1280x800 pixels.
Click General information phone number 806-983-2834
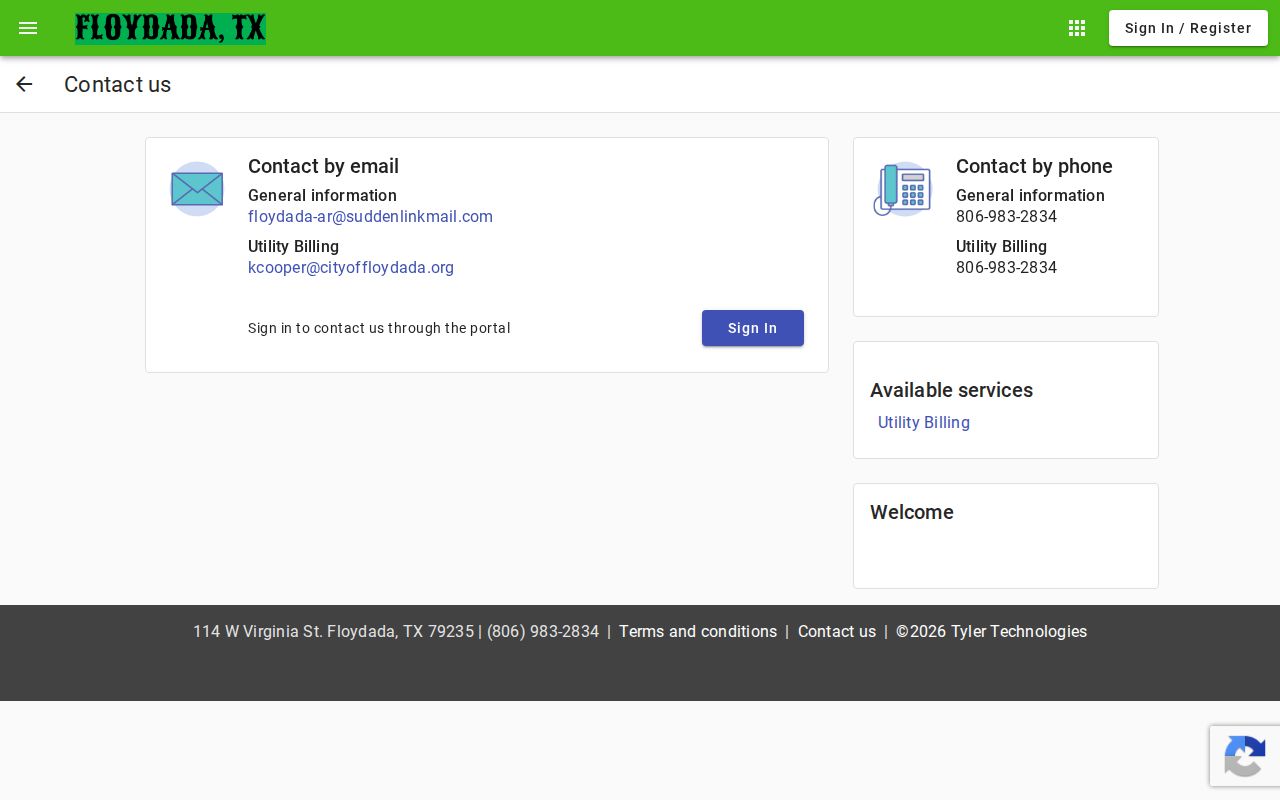[1006, 217]
